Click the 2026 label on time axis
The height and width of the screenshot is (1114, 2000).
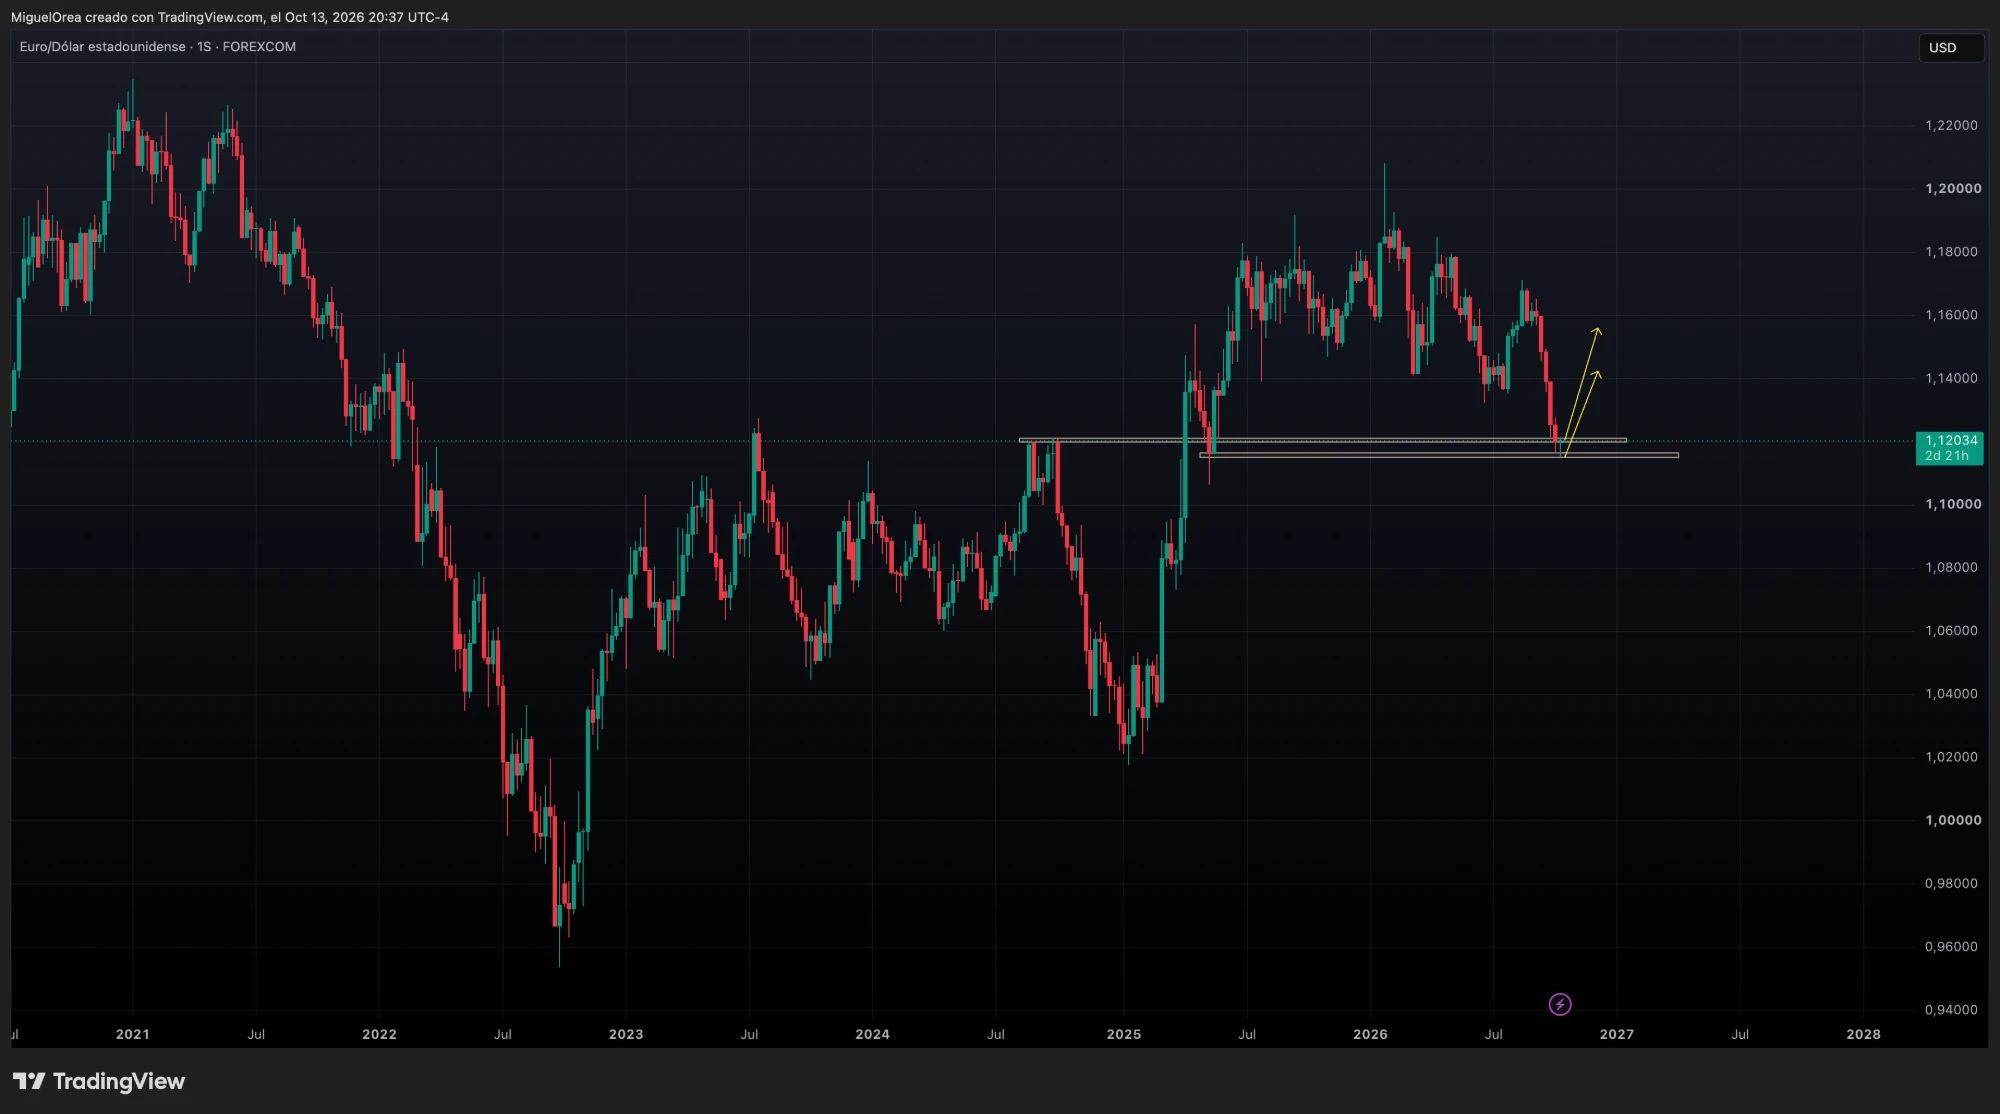(x=1370, y=1034)
